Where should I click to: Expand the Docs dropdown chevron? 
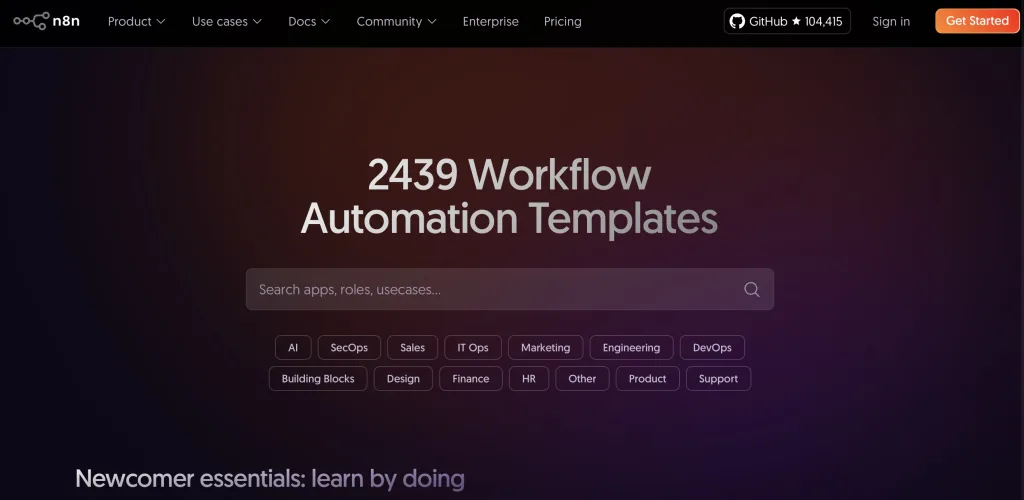[325, 22]
